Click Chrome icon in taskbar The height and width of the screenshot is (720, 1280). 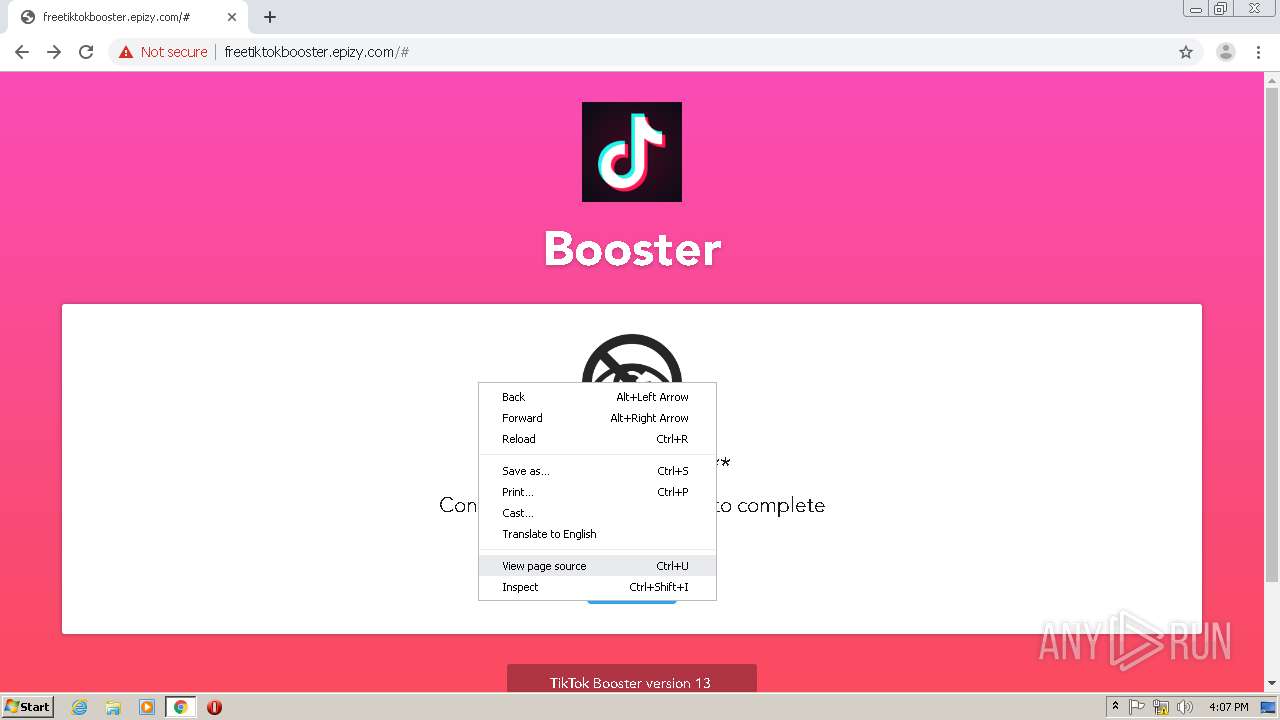click(180, 707)
